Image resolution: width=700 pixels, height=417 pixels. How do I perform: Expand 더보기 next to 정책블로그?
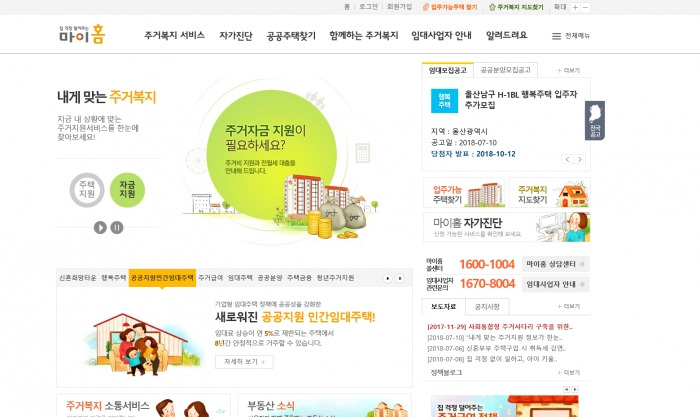568,372
